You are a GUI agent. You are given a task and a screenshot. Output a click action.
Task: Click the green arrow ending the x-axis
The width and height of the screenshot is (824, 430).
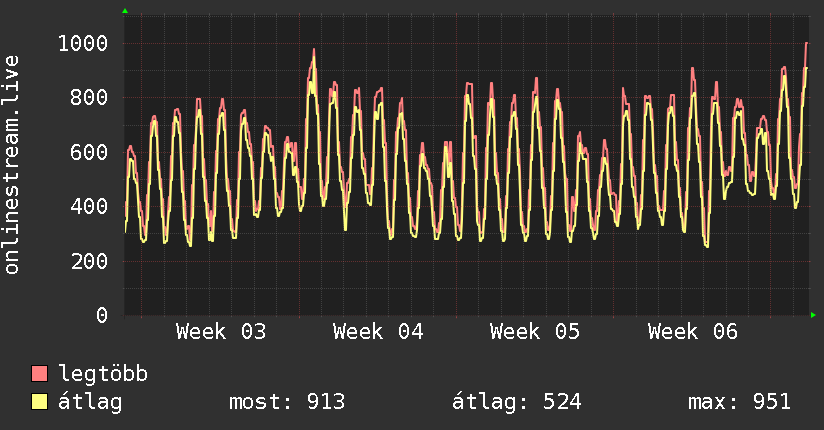click(814, 315)
